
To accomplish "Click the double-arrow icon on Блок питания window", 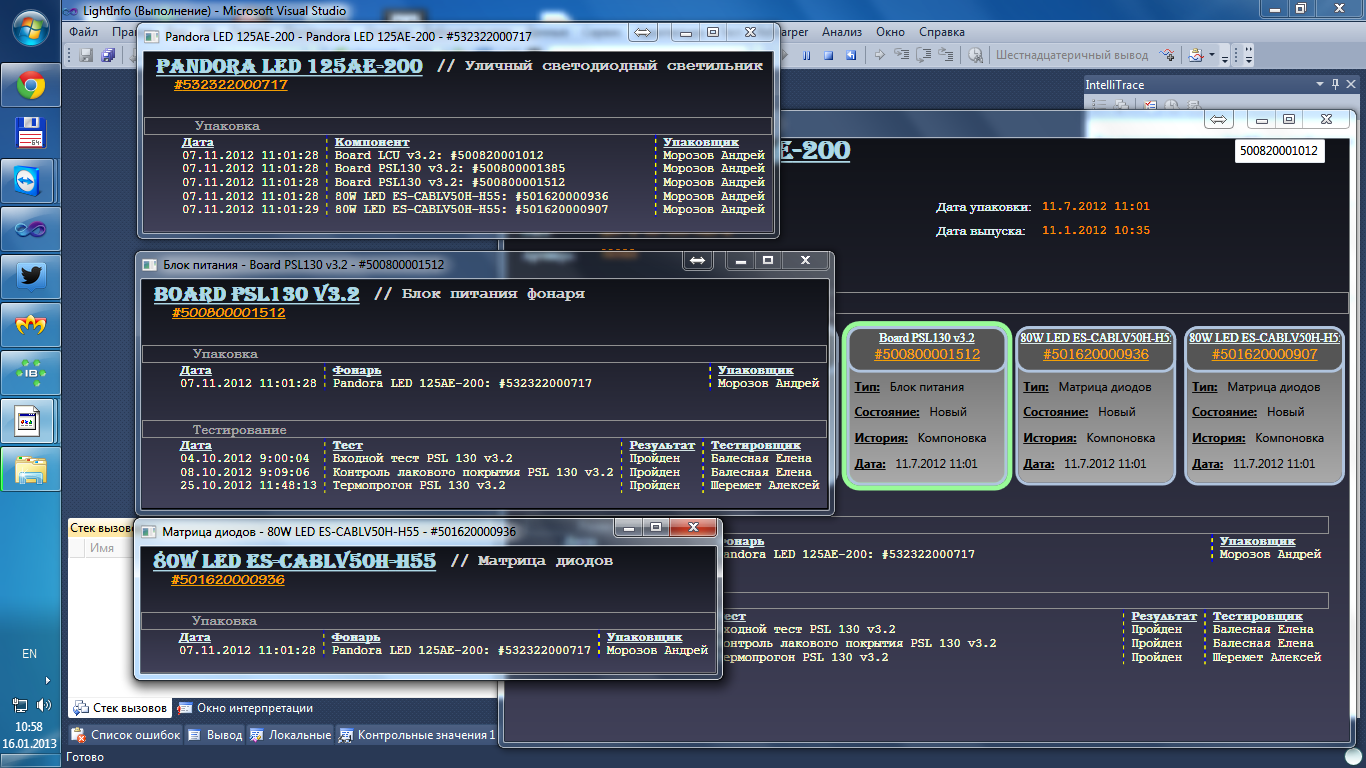I will 697,261.
